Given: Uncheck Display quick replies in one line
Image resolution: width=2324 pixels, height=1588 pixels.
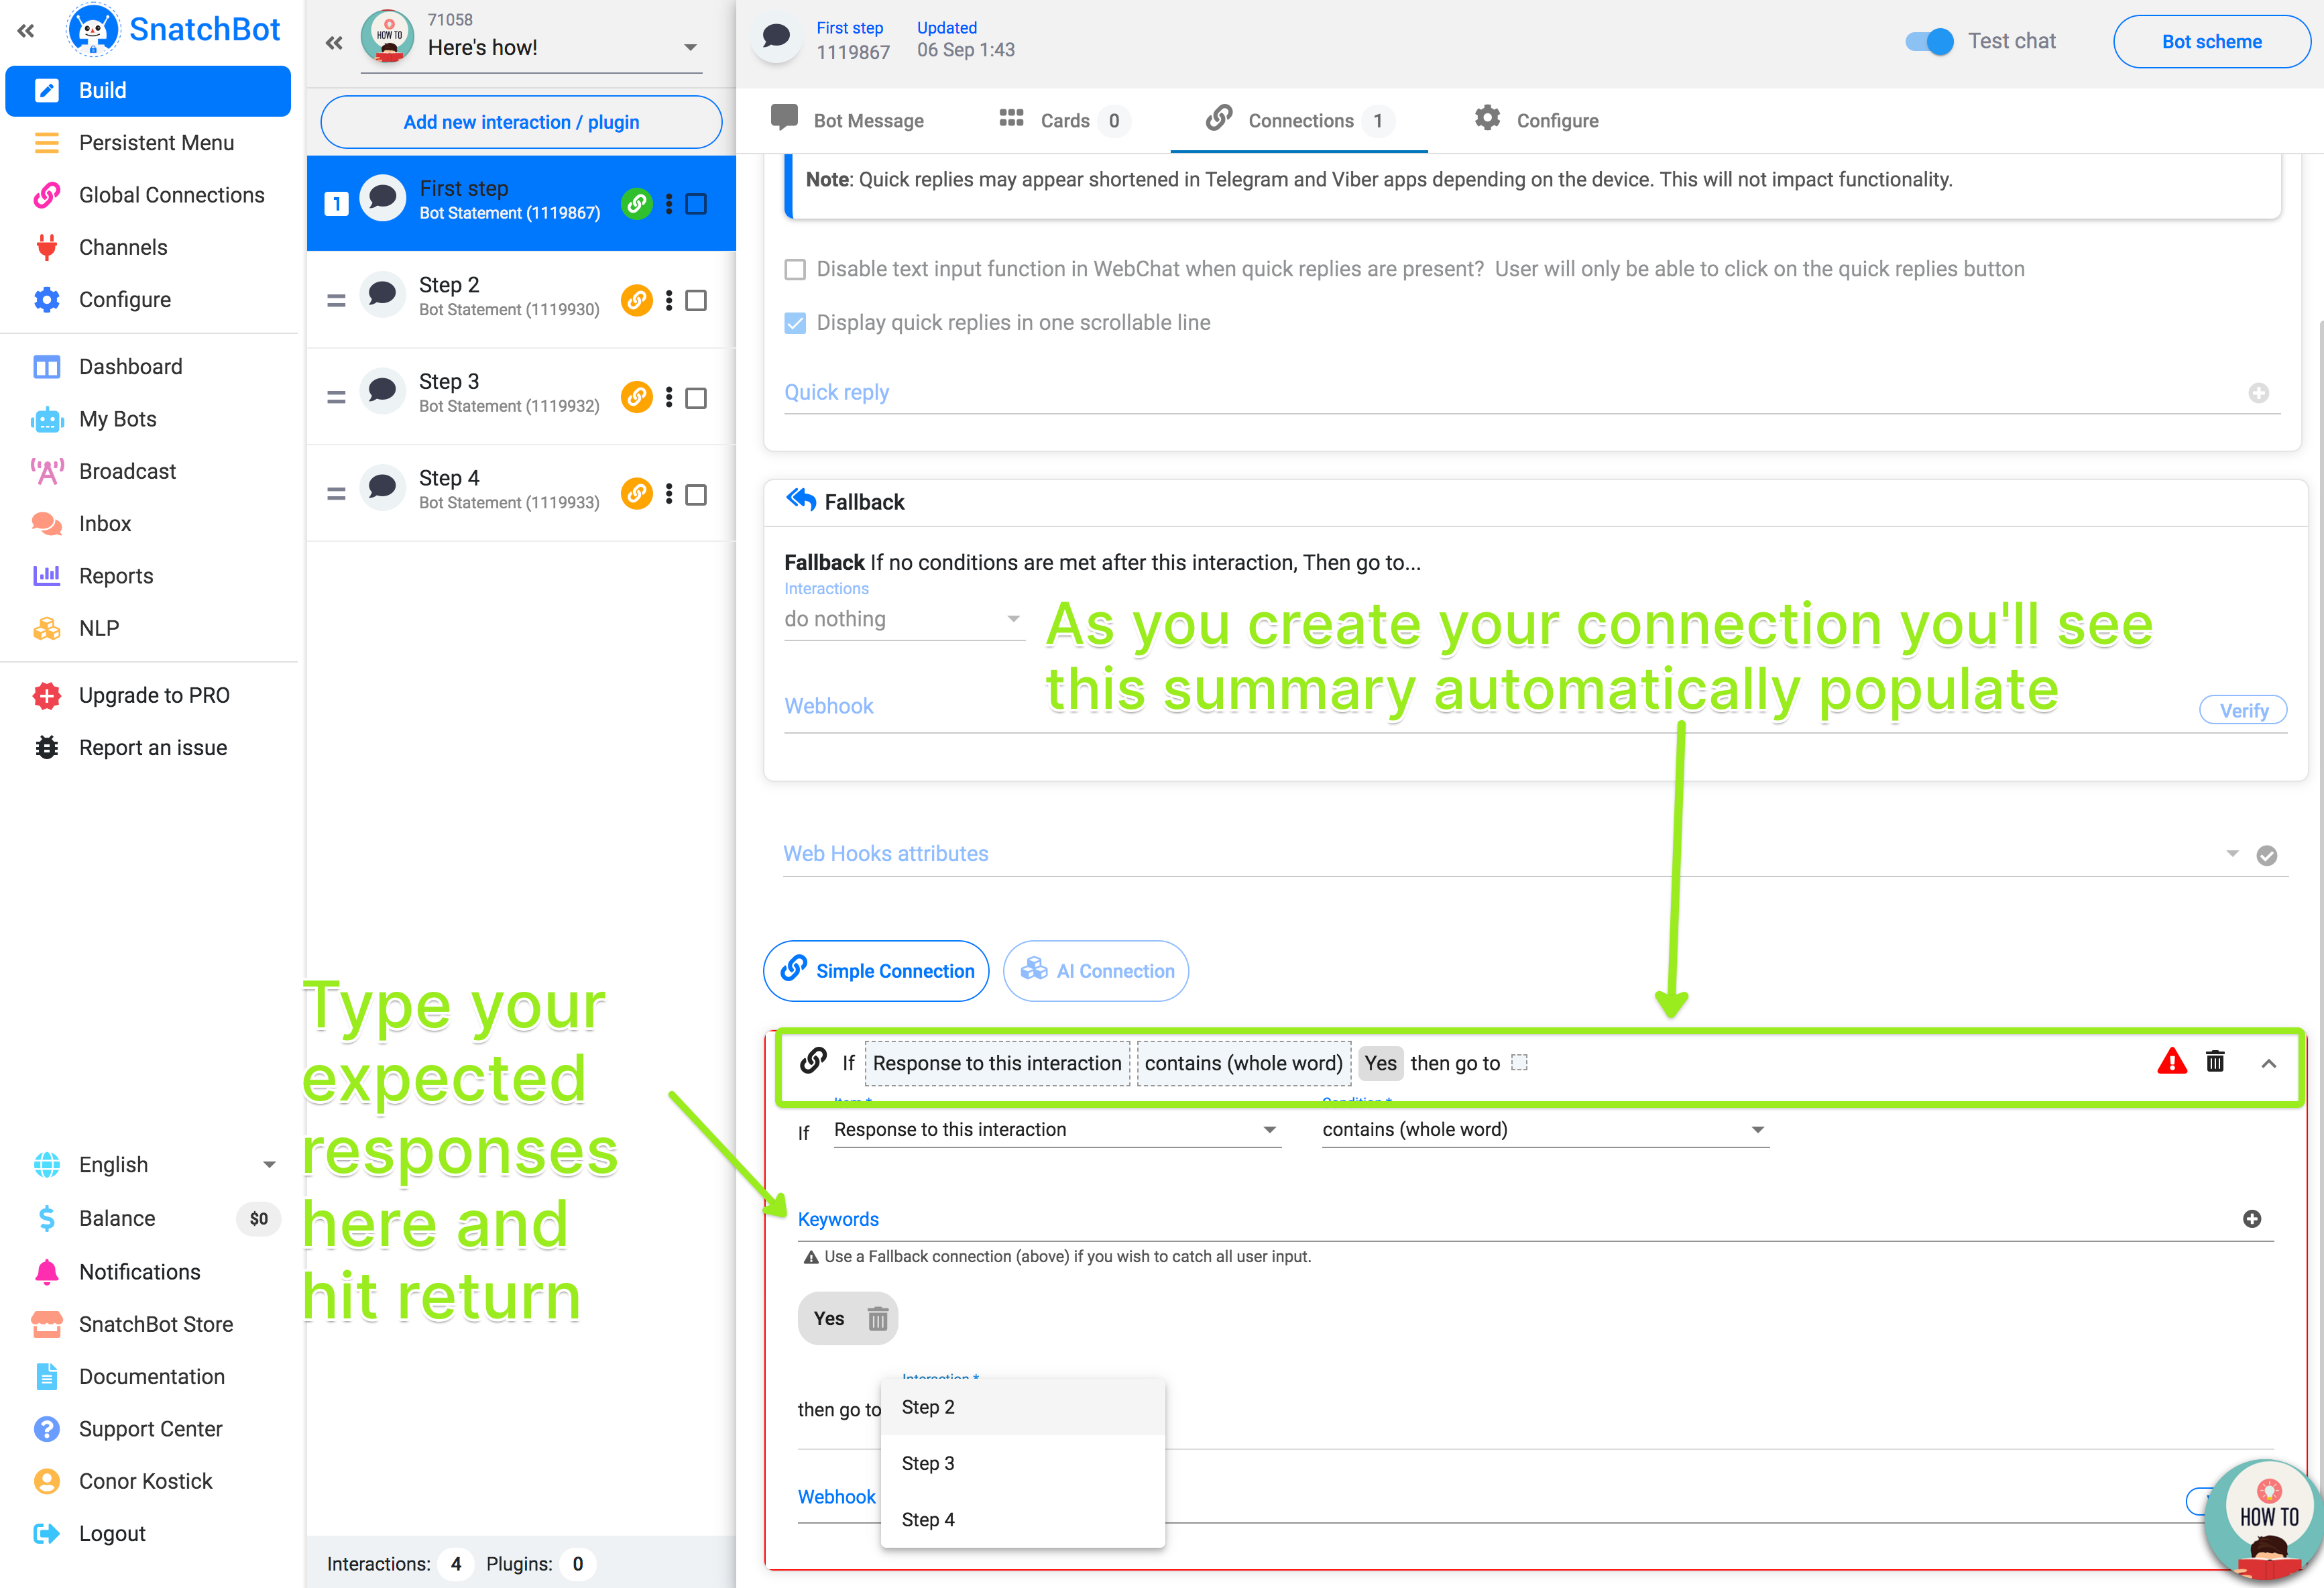Looking at the screenshot, I should click(x=795, y=323).
